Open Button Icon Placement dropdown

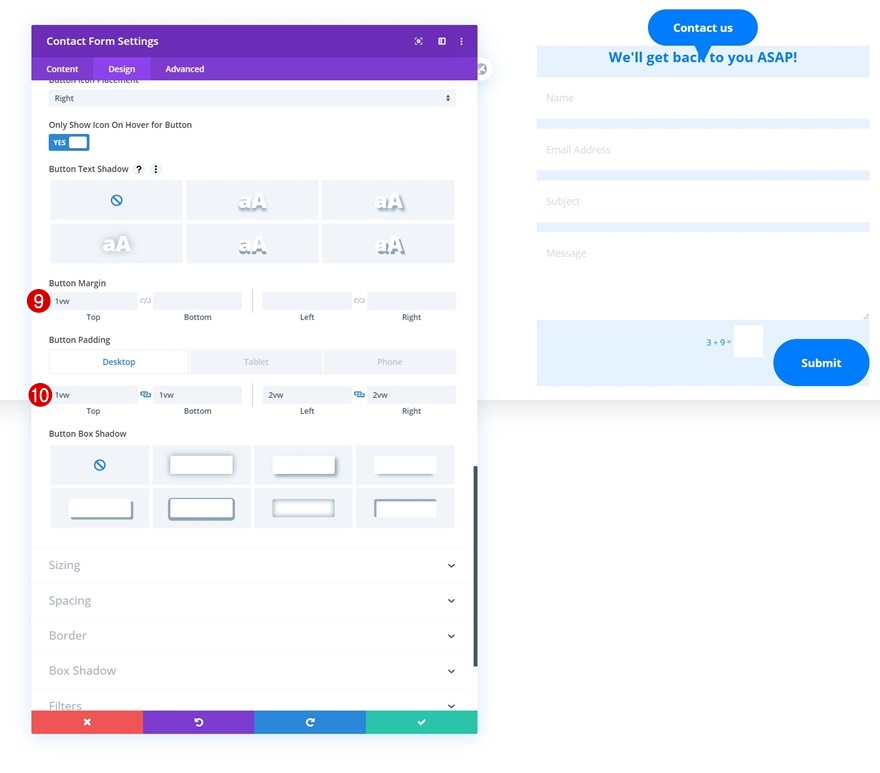pos(252,98)
